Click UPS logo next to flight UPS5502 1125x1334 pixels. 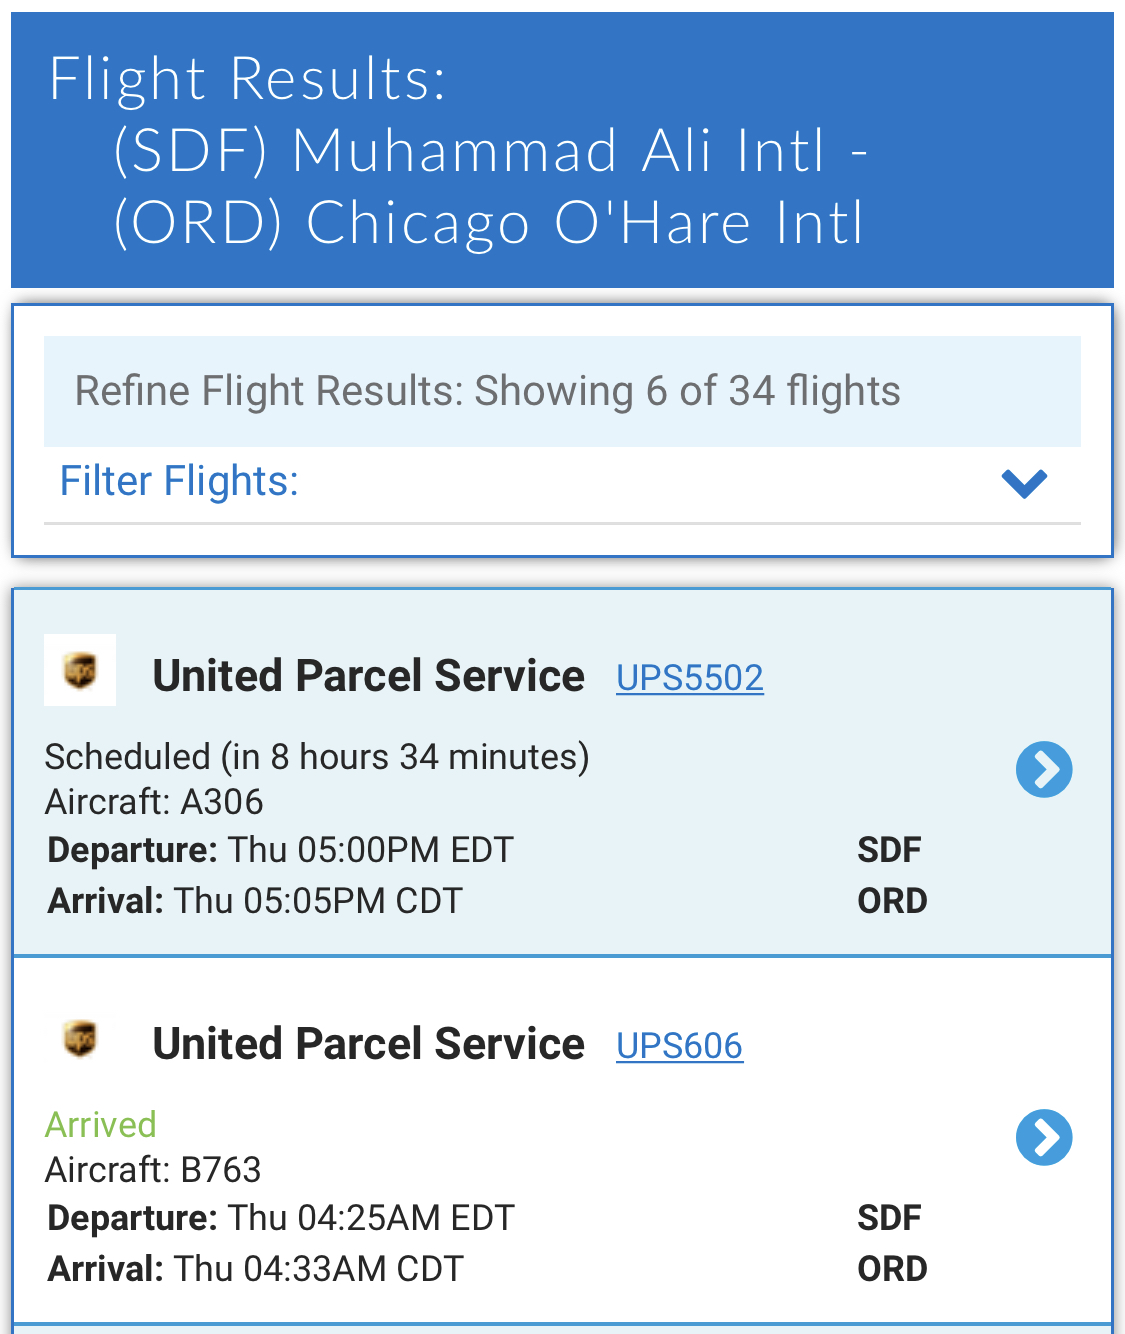(80, 670)
